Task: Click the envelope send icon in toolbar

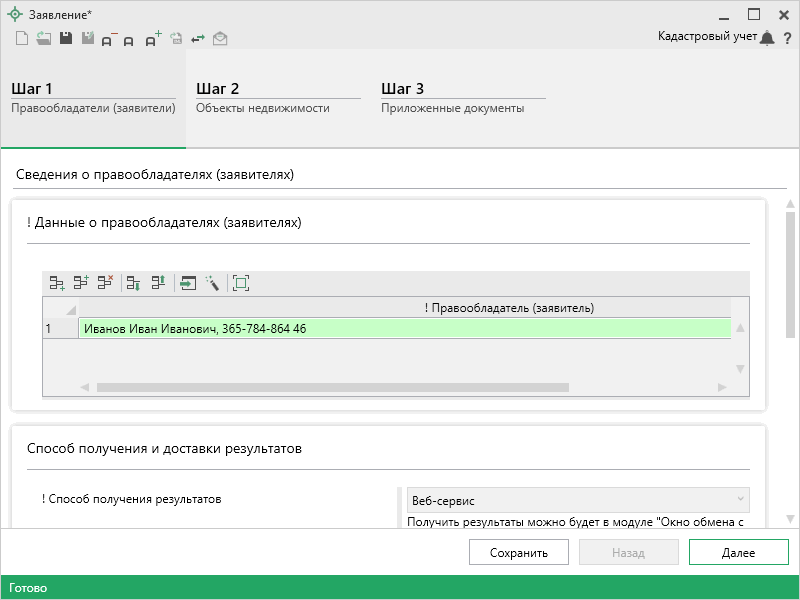Action: (x=220, y=39)
